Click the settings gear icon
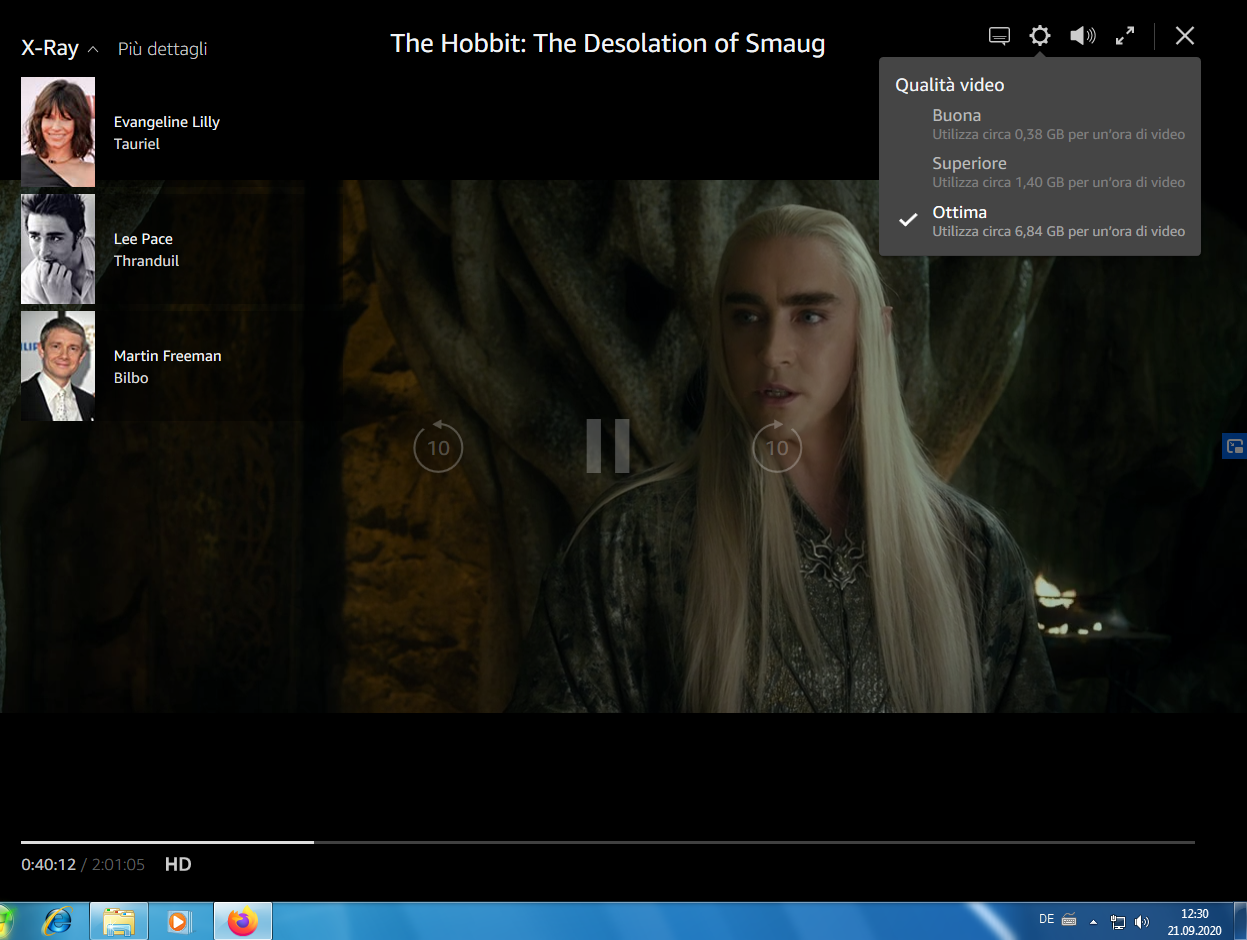Viewport: 1247px width, 940px height. (x=1040, y=36)
